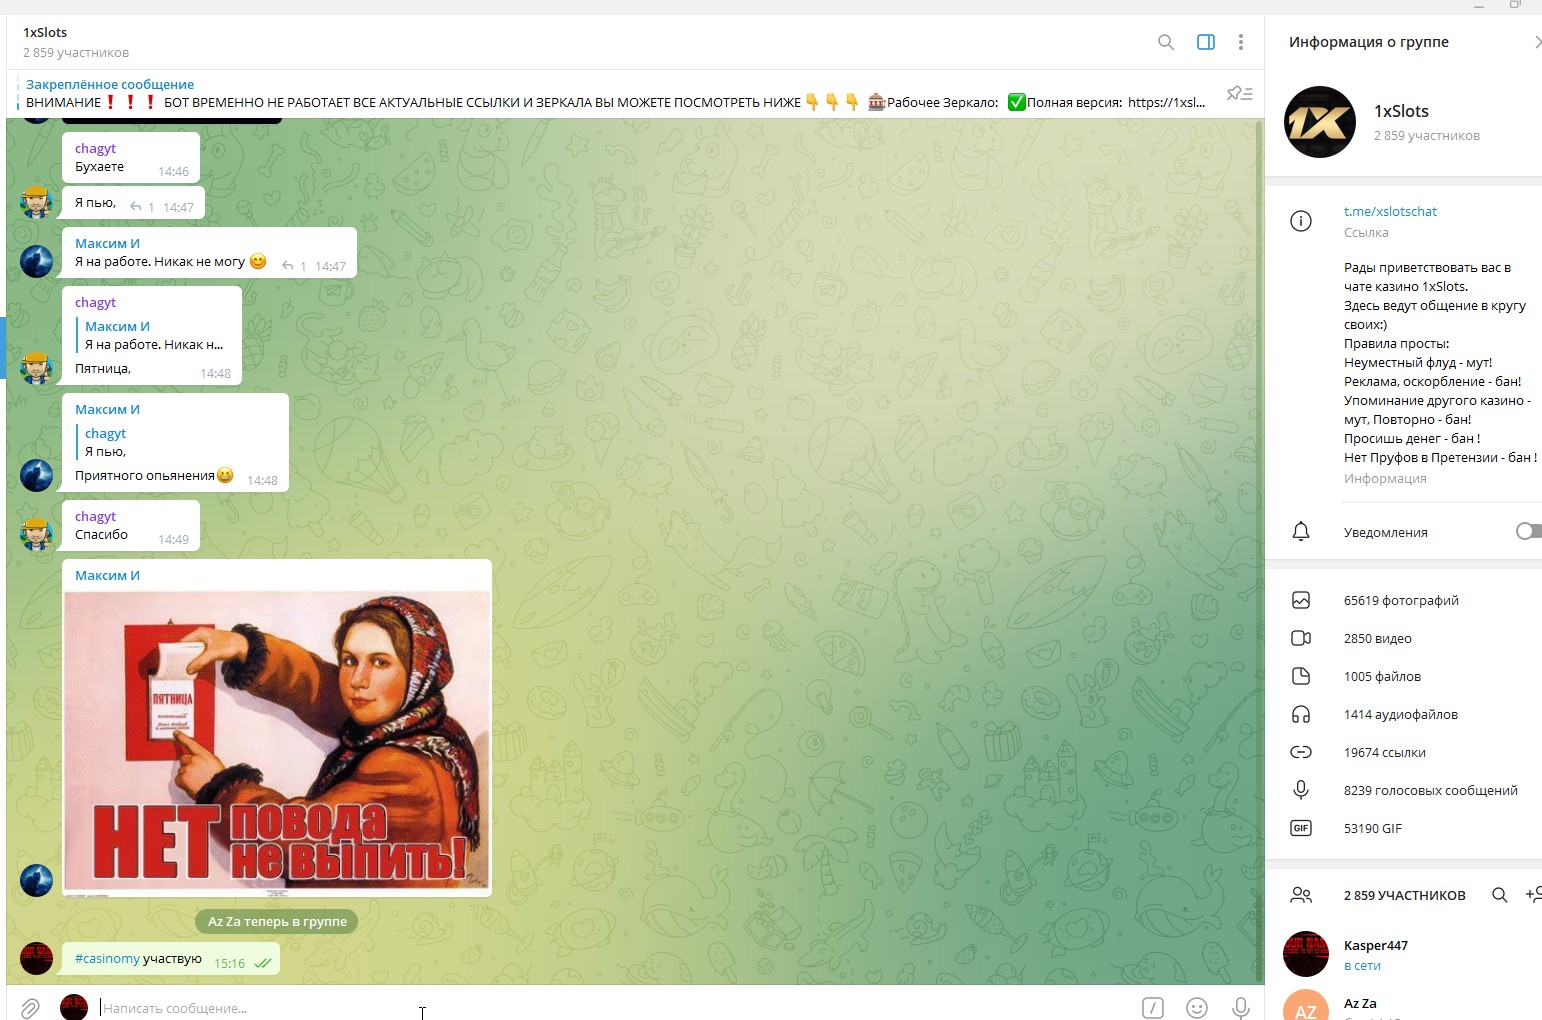Click the 'Пятница,' message text
This screenshot has width=1542, height=1020.
[103, 369]
